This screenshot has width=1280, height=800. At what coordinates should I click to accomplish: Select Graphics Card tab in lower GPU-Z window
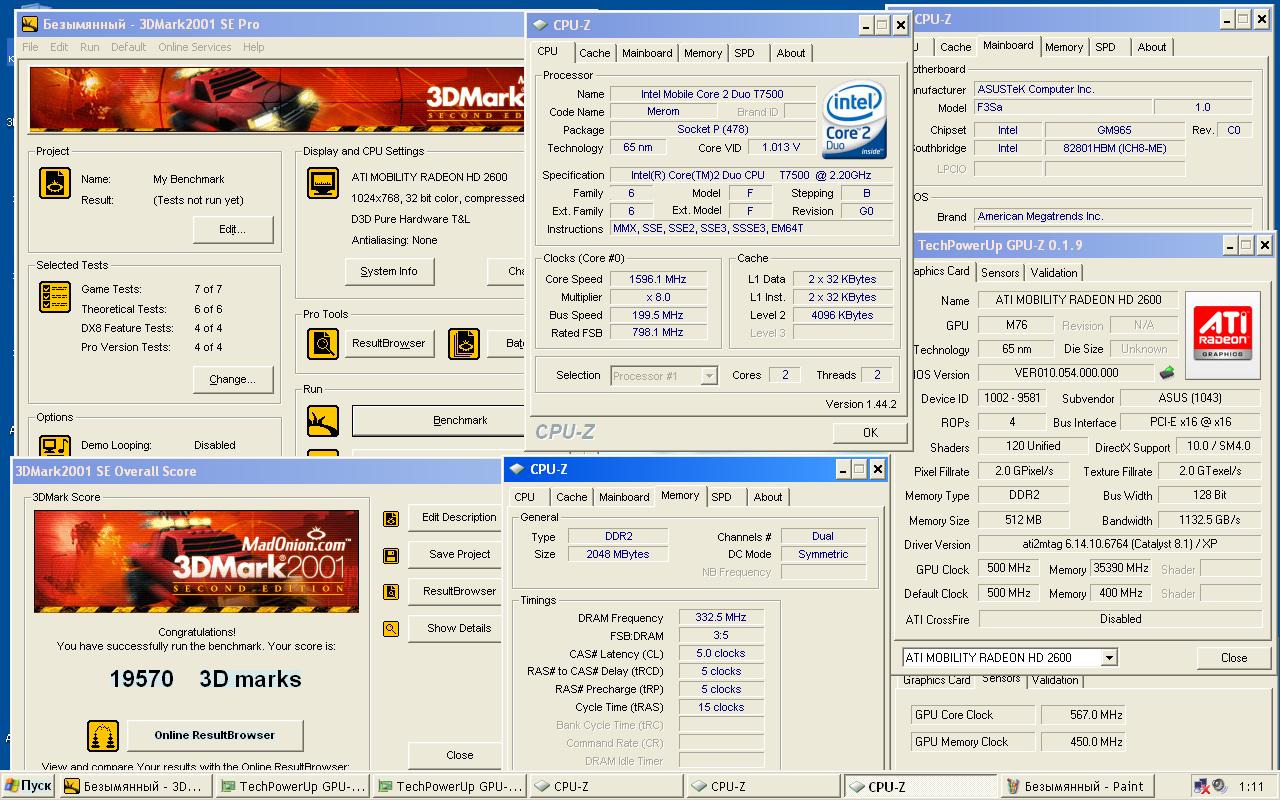[x=936, y=681]
